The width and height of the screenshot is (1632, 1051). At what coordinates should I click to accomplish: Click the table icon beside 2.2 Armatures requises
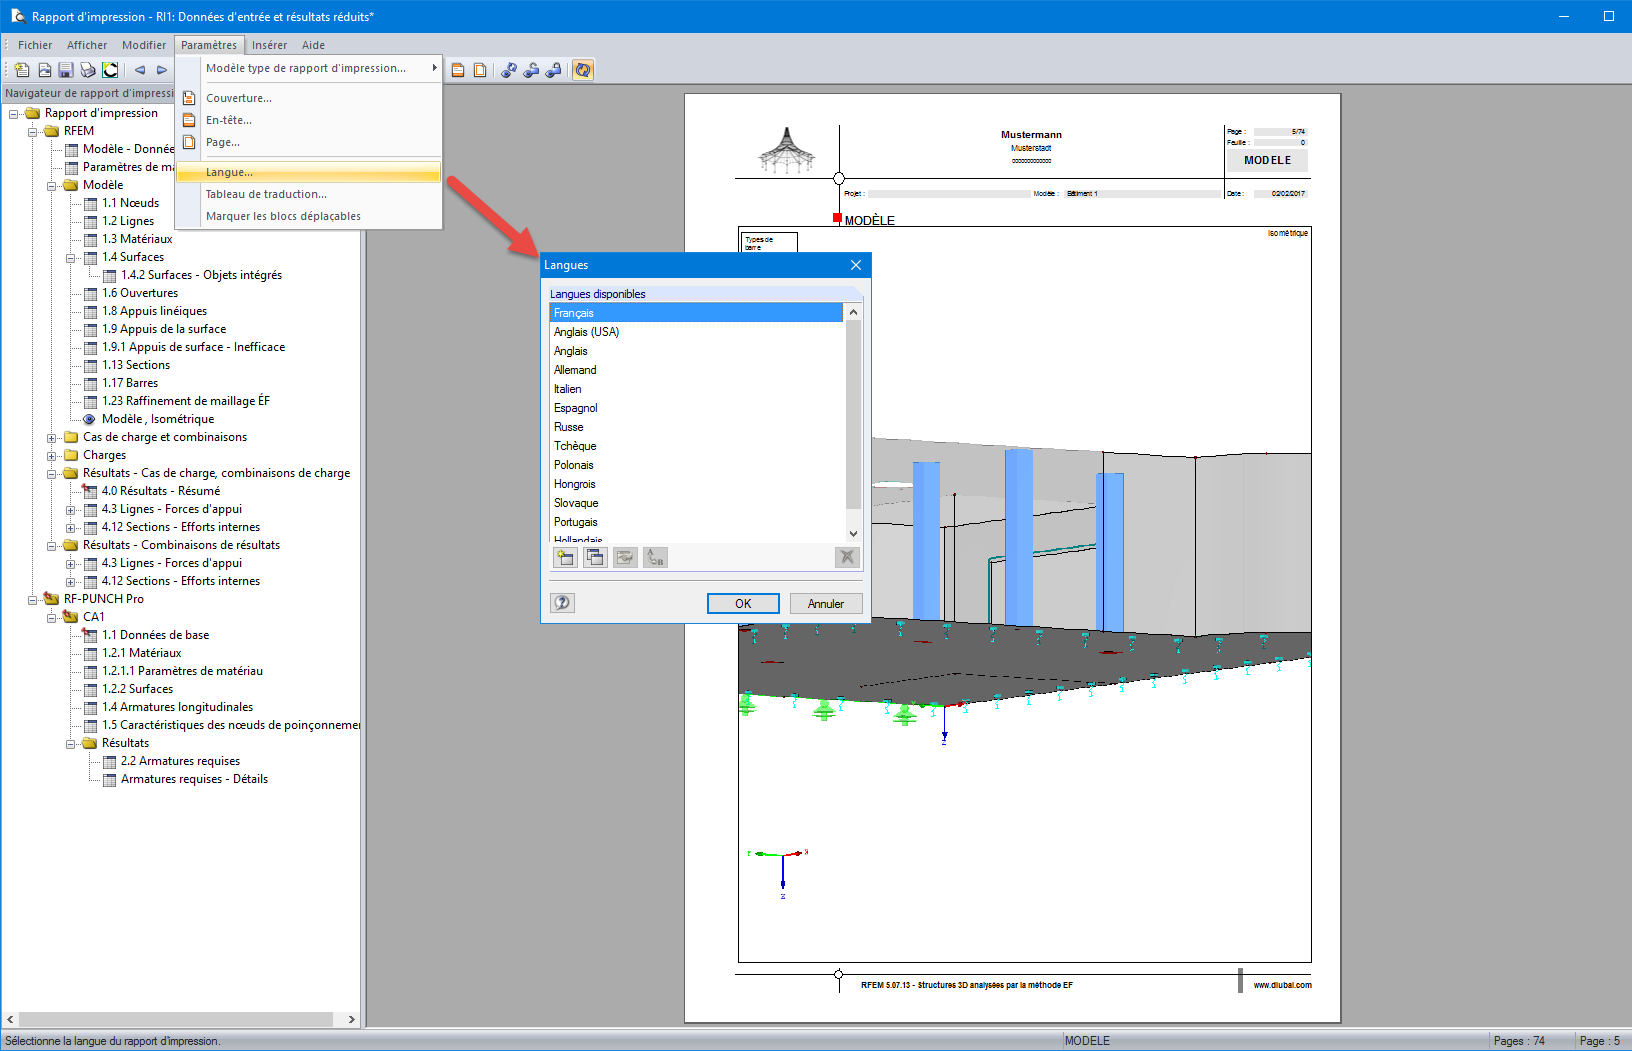[x=110, y=762]
